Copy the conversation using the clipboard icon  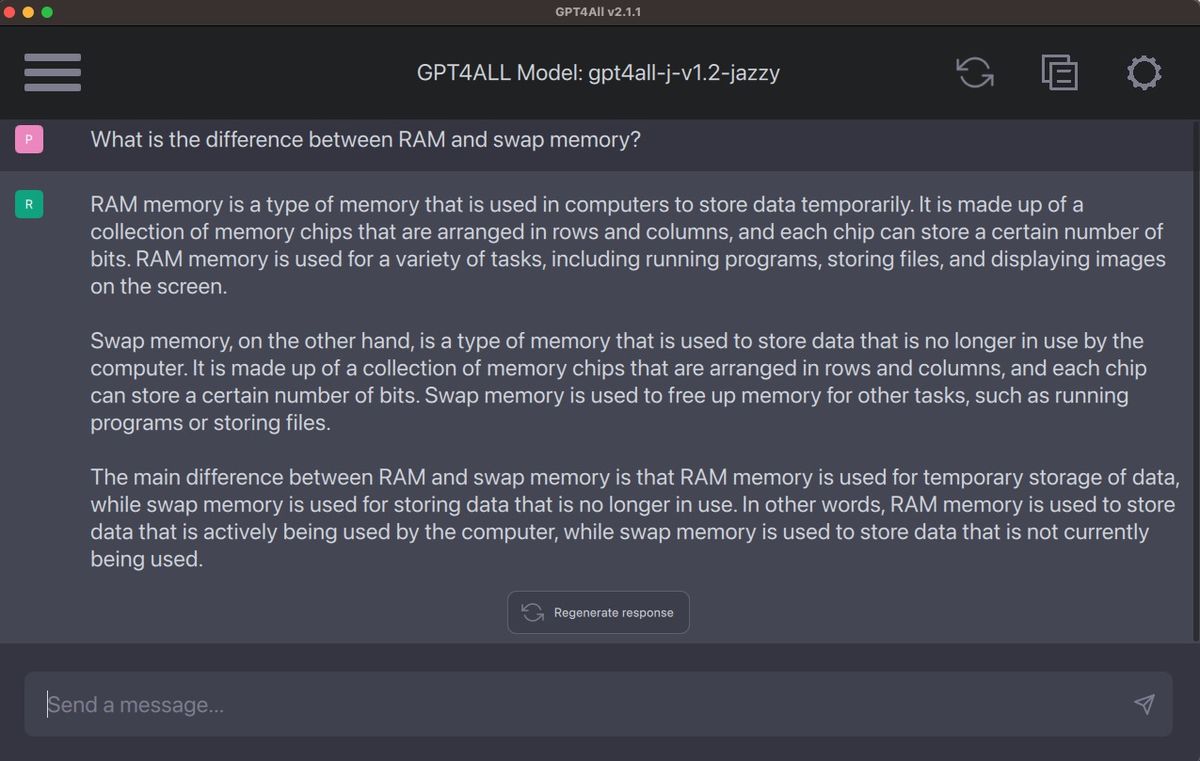[x=1059, y=72]
